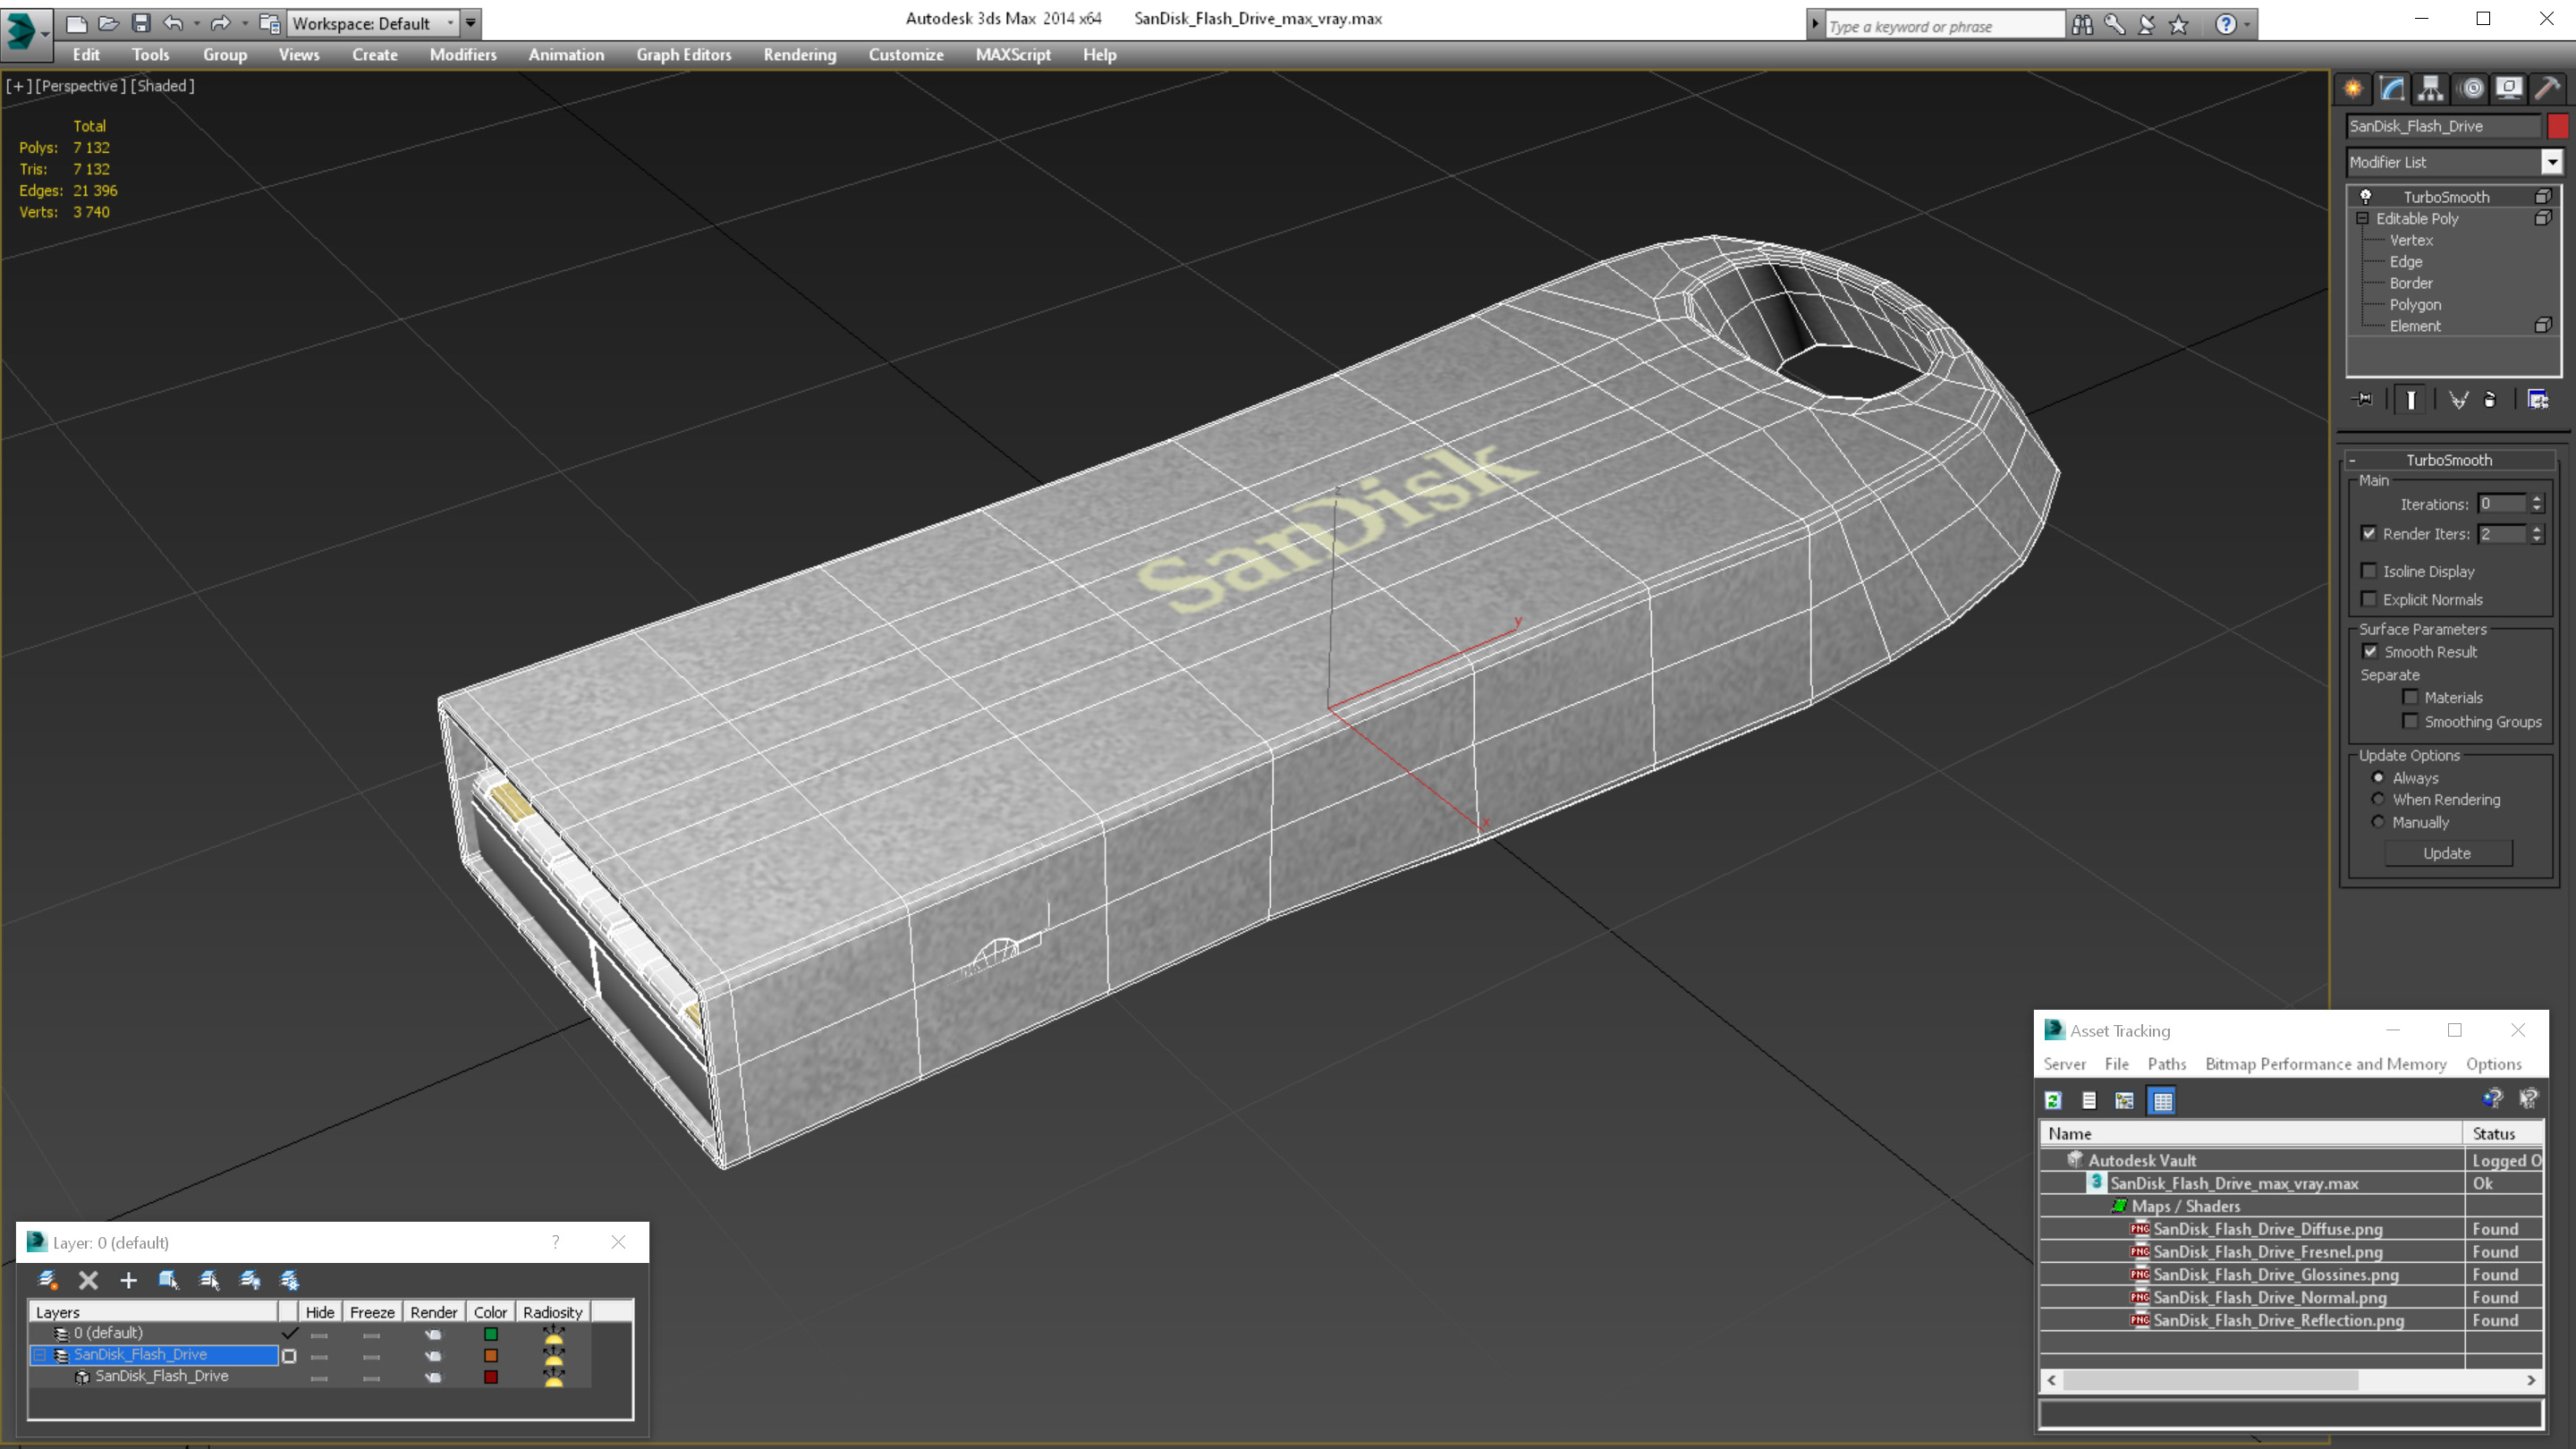Toggle Smooth Result checkbox
Viewport: 2576px width, 1449px height.
[2370, 651]
